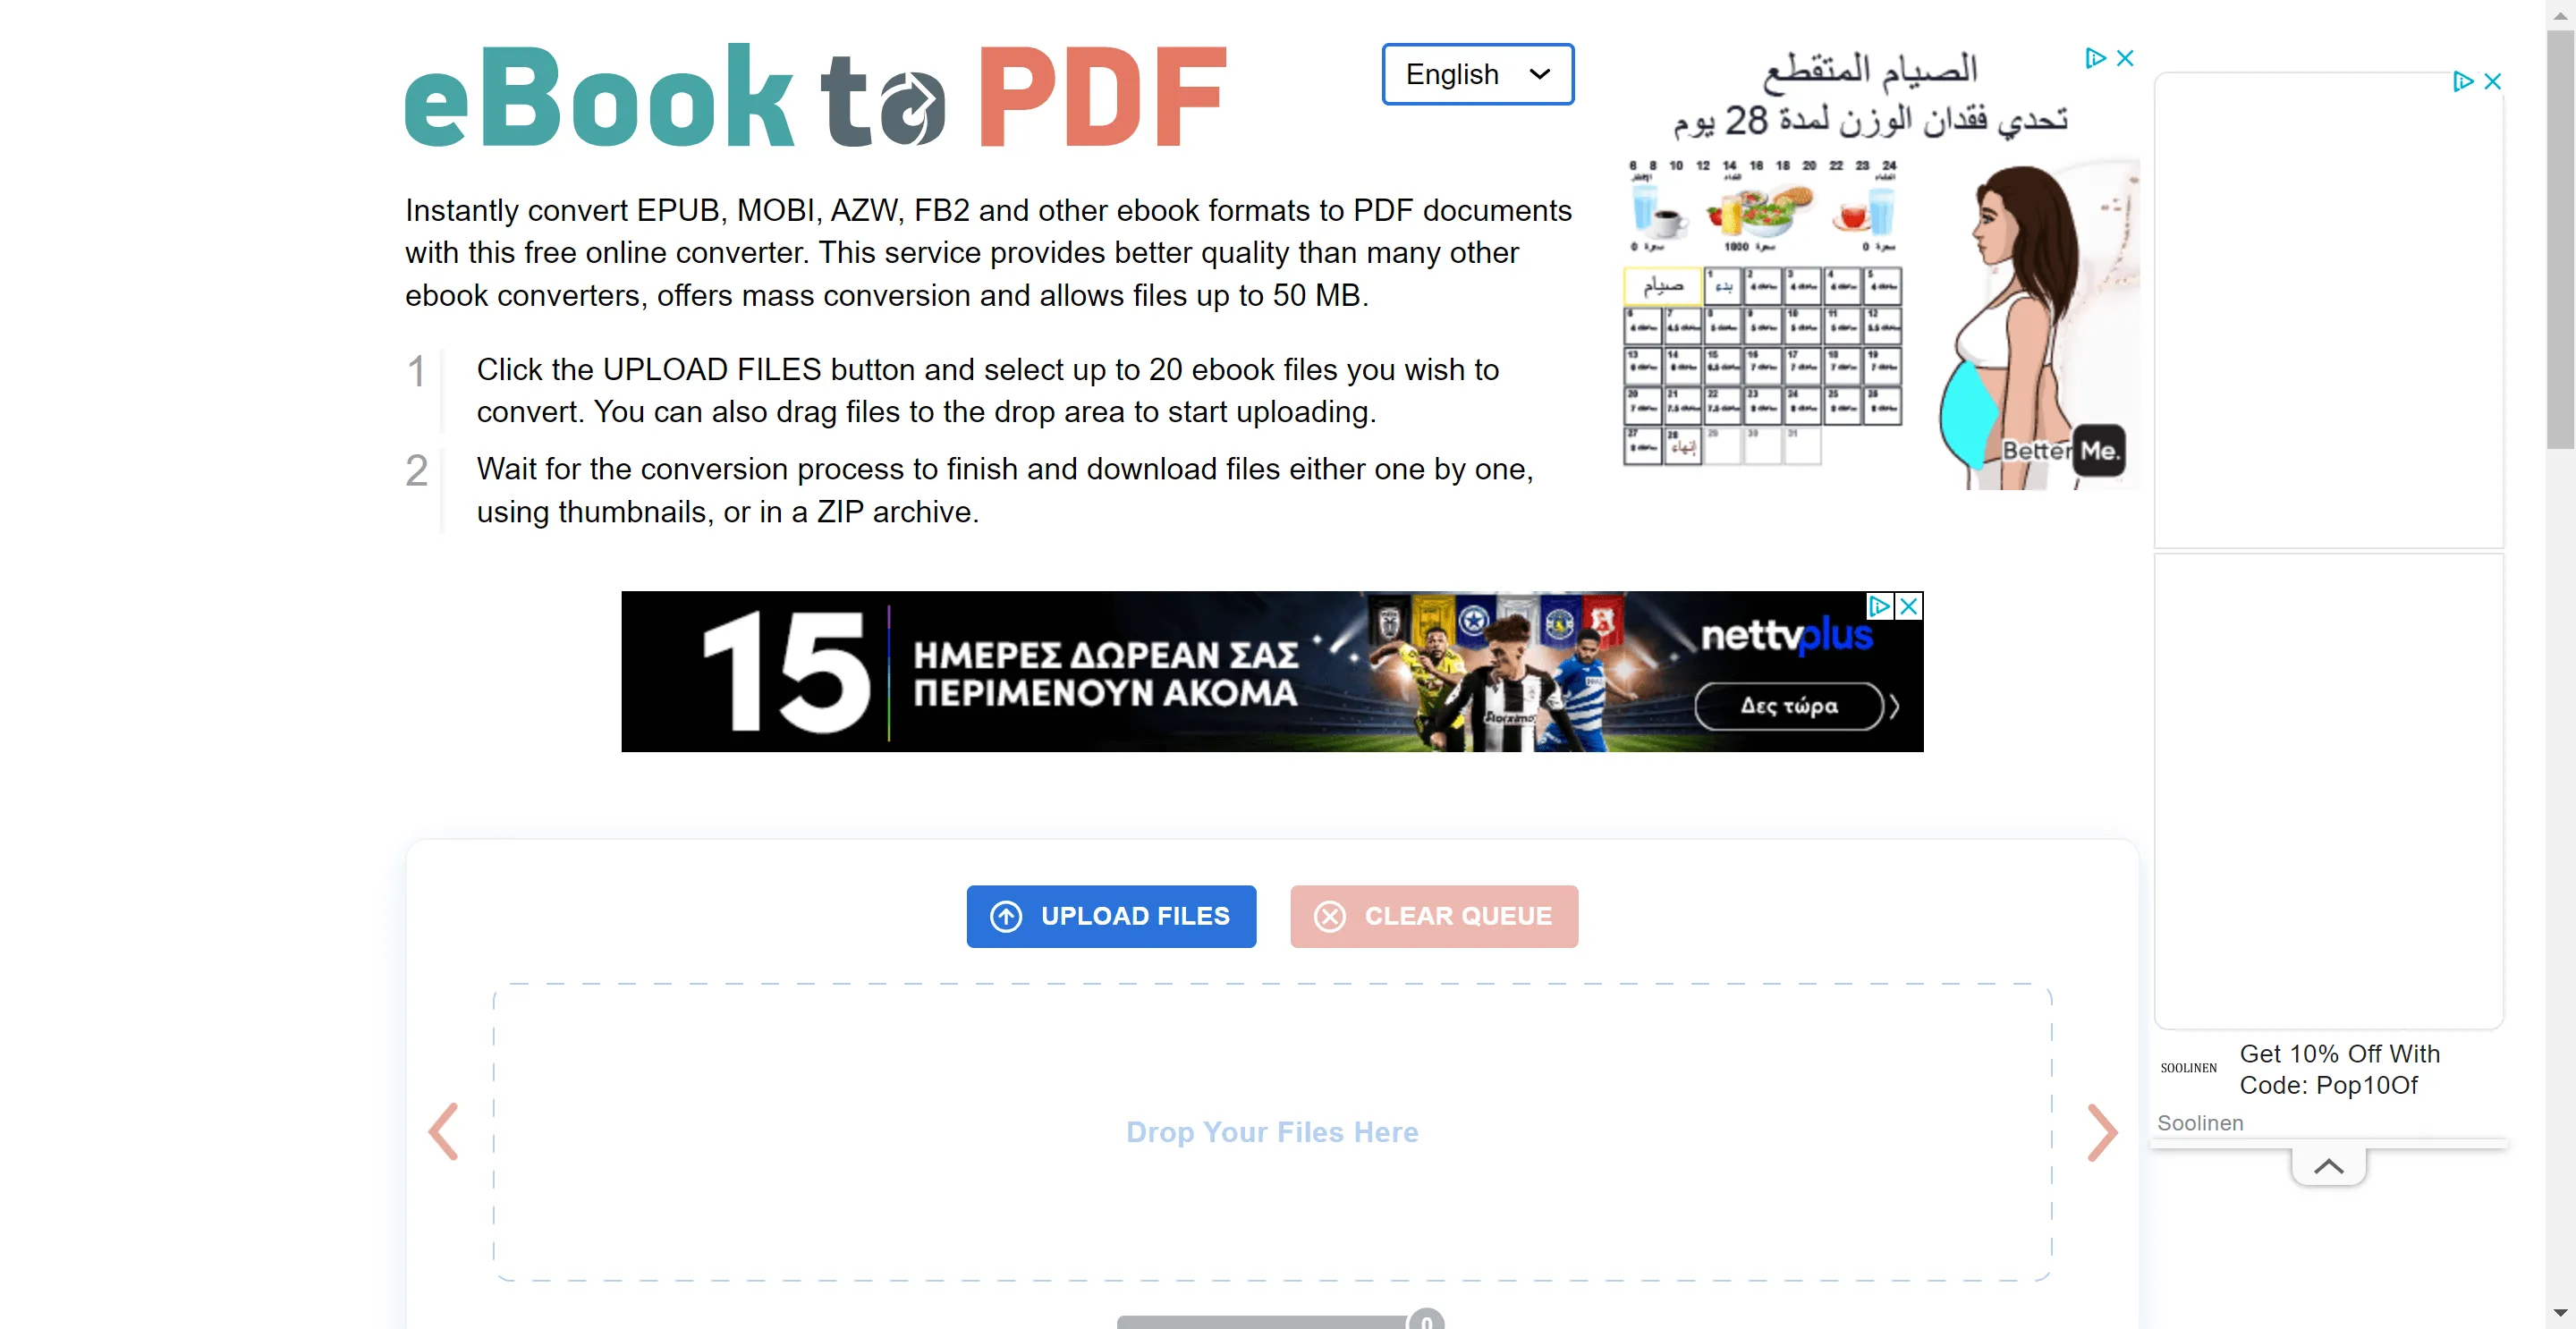Click the upload icon inside UPLOAD FILES

(1005, 917)
